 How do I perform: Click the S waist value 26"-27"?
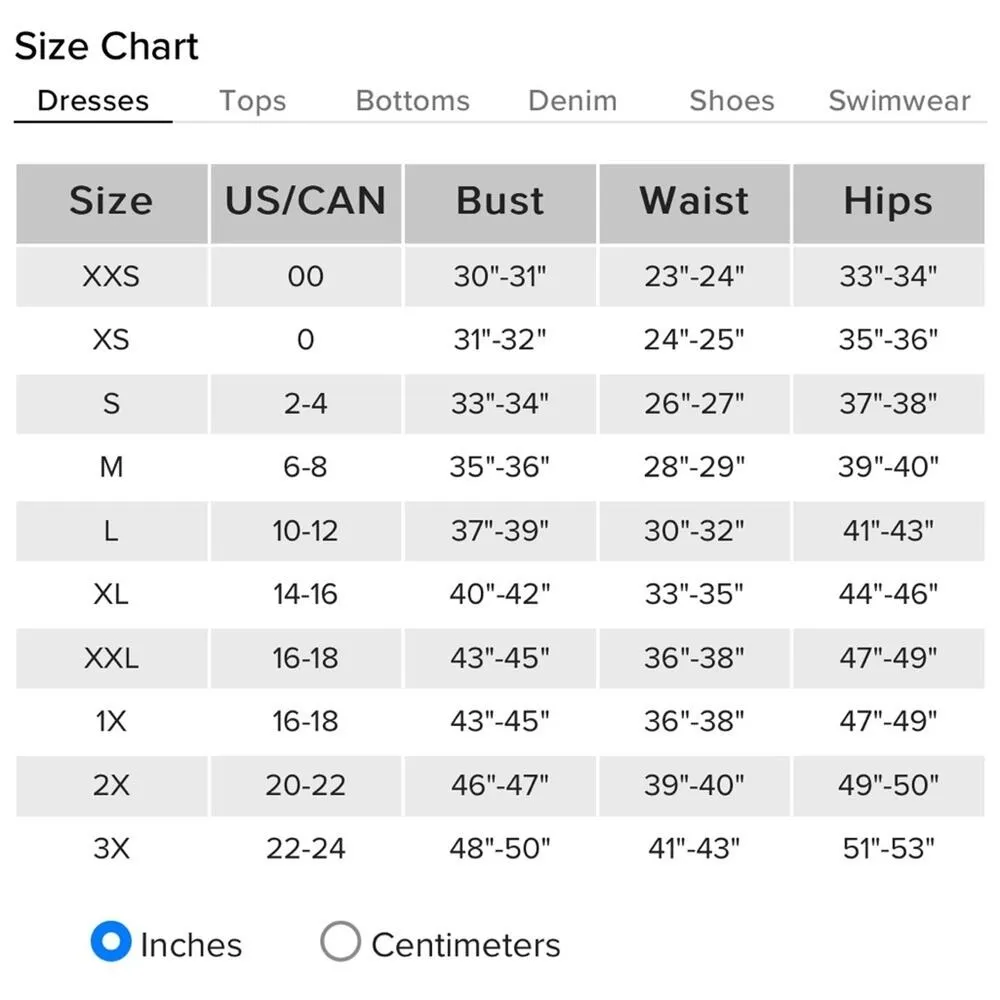[694, 404]
